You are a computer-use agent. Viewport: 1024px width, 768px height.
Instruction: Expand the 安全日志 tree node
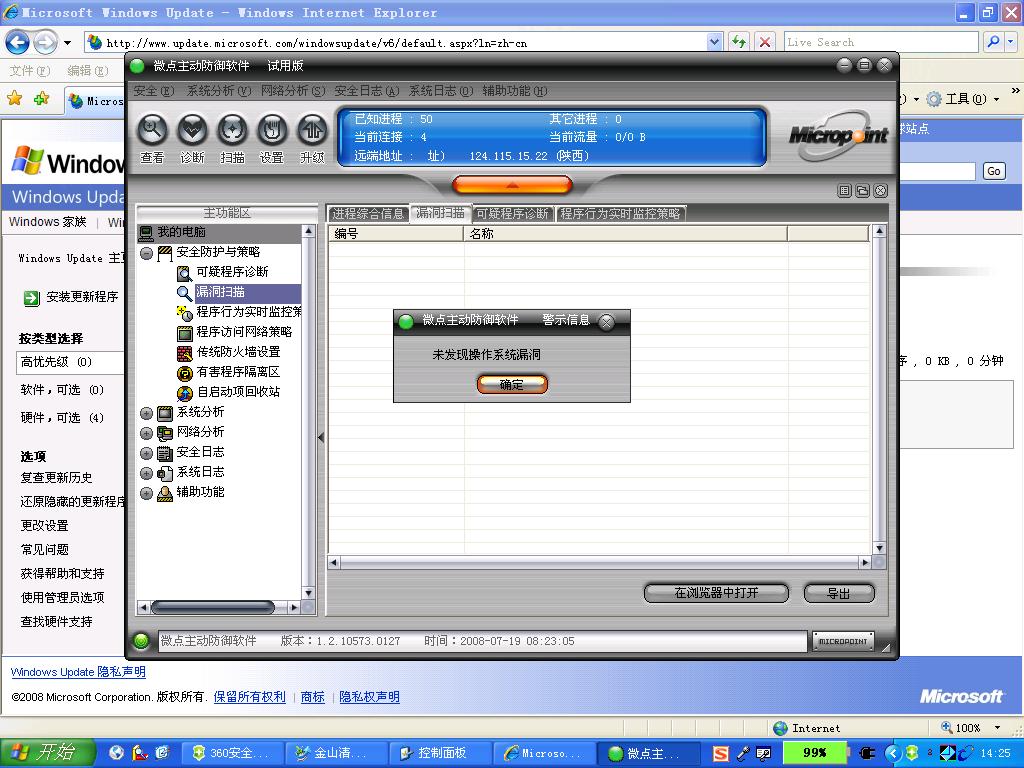tap(146, 453)
